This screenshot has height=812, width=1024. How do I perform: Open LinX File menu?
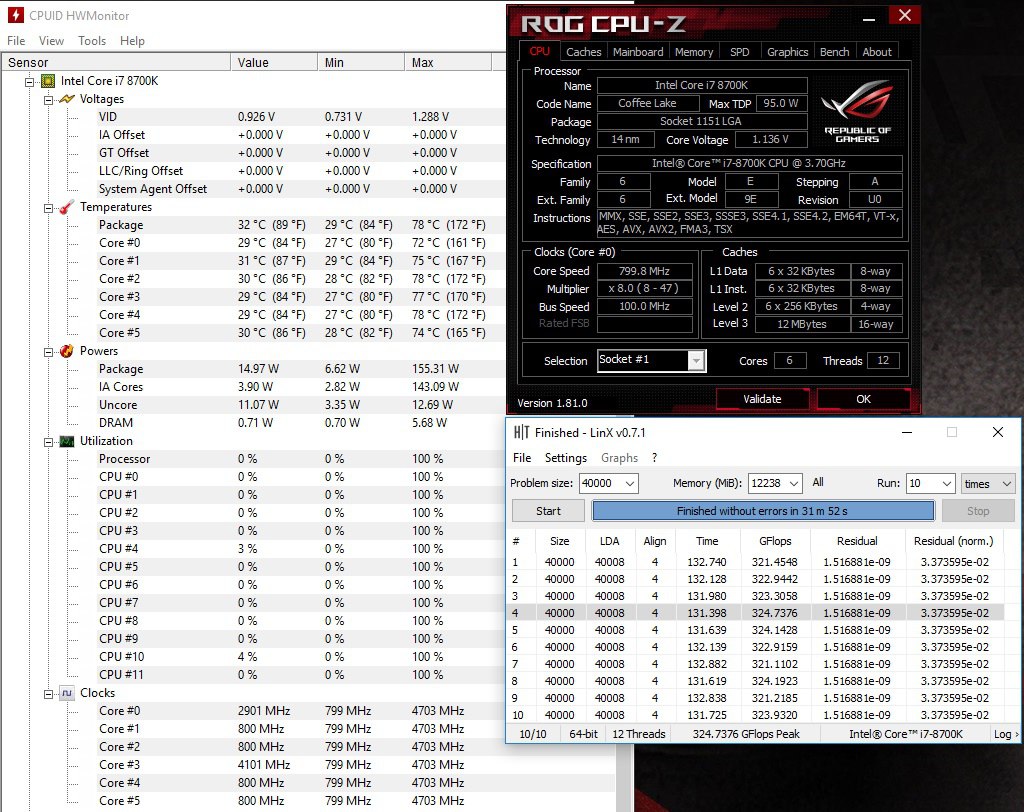click(x=522, y=458)
